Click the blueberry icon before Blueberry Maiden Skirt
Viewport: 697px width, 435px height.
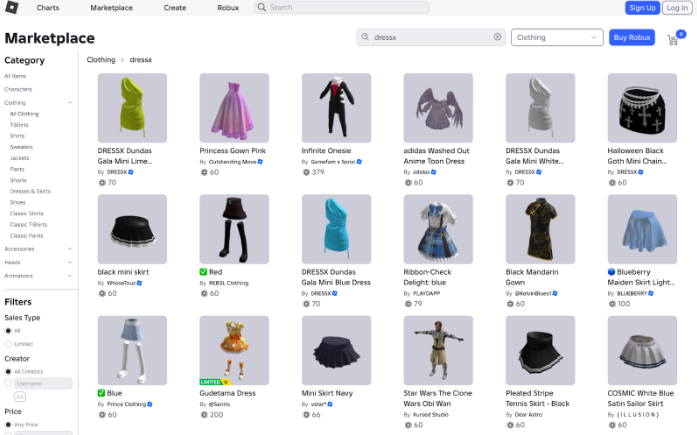(x=612, y=272)
